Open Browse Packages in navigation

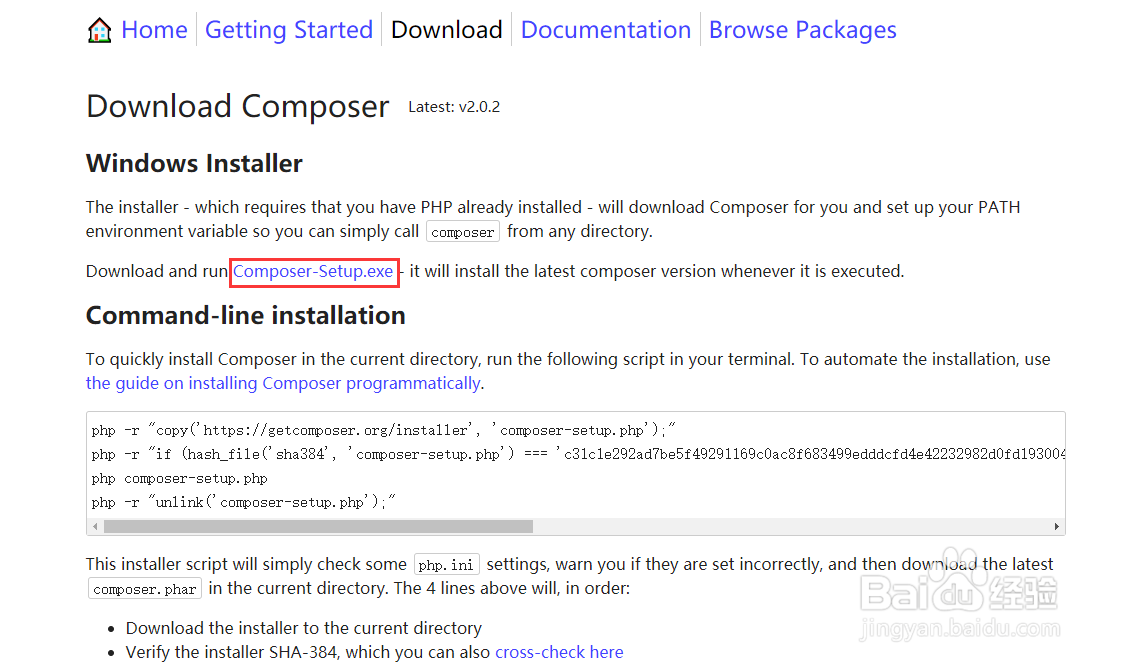[802, 30]
